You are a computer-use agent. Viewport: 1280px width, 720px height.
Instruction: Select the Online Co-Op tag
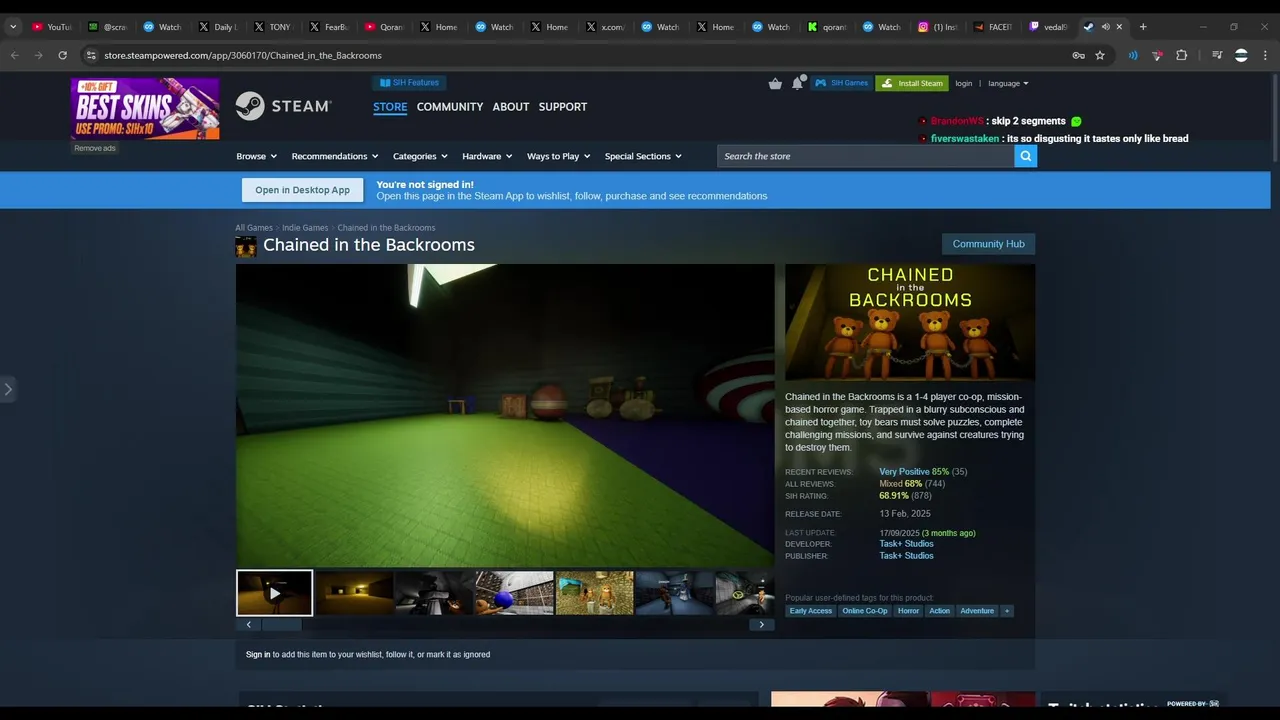(x=865, y=611)
